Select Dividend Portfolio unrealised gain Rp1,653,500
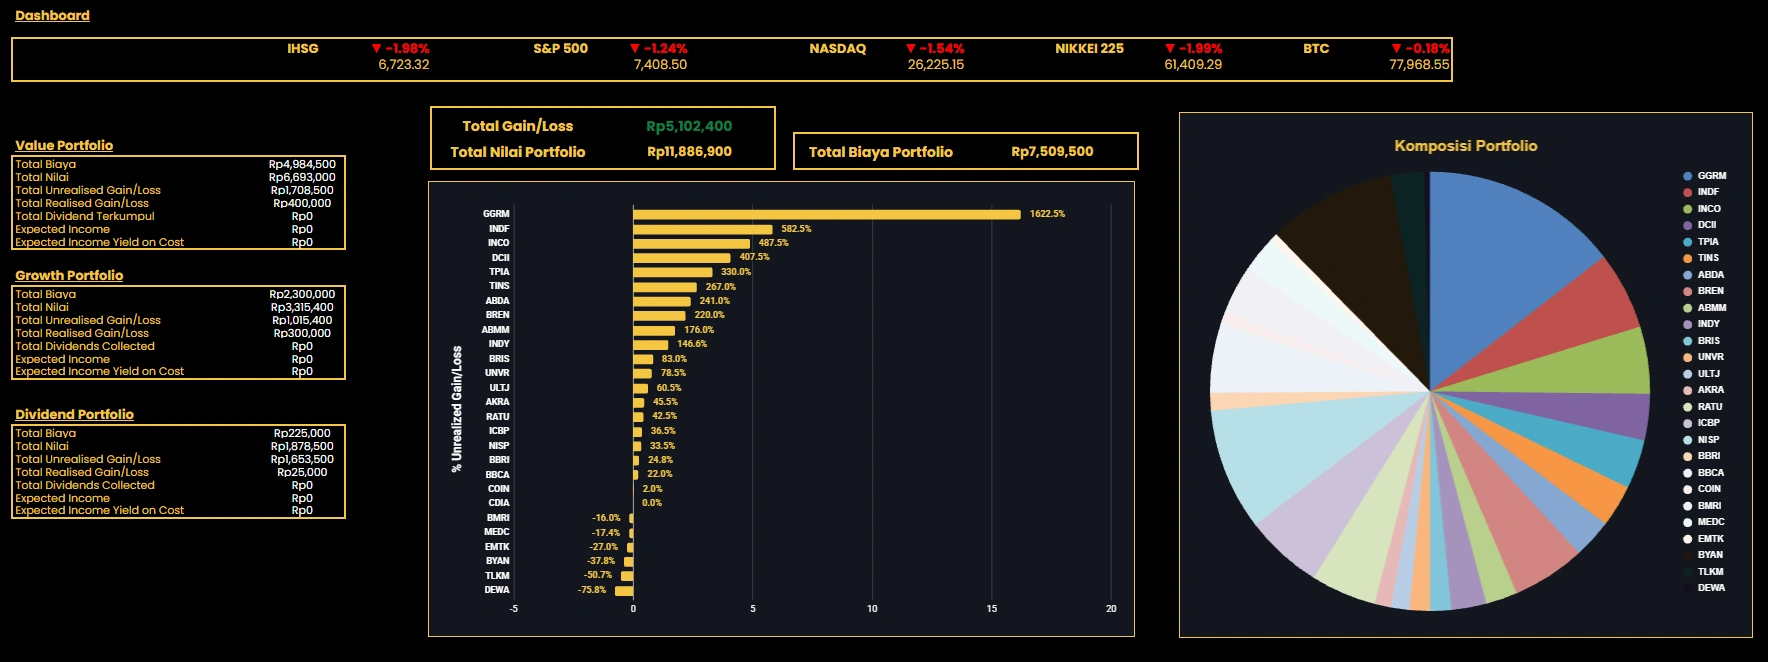This screenshot has width=1768, height=662. (302, 459)
